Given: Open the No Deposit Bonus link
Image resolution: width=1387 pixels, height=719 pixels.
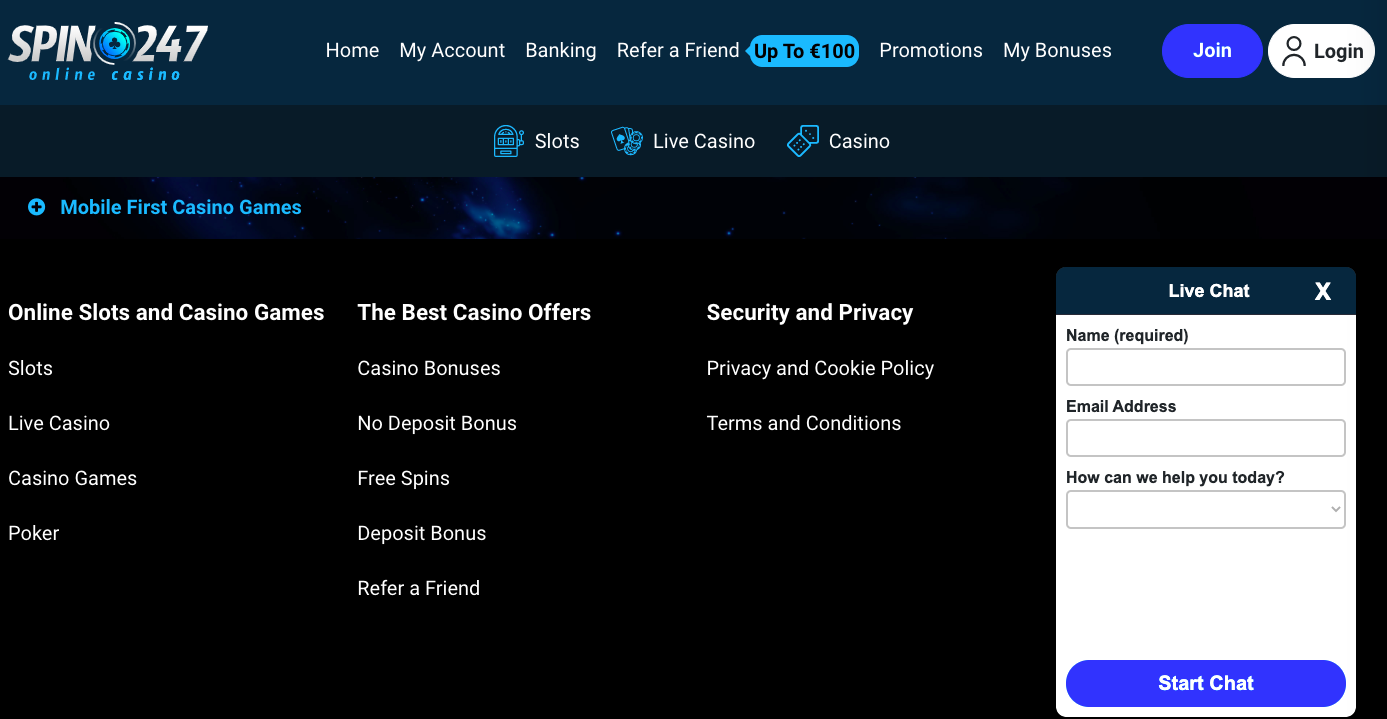Looking at the screenshot, I should tap(437, 423).
